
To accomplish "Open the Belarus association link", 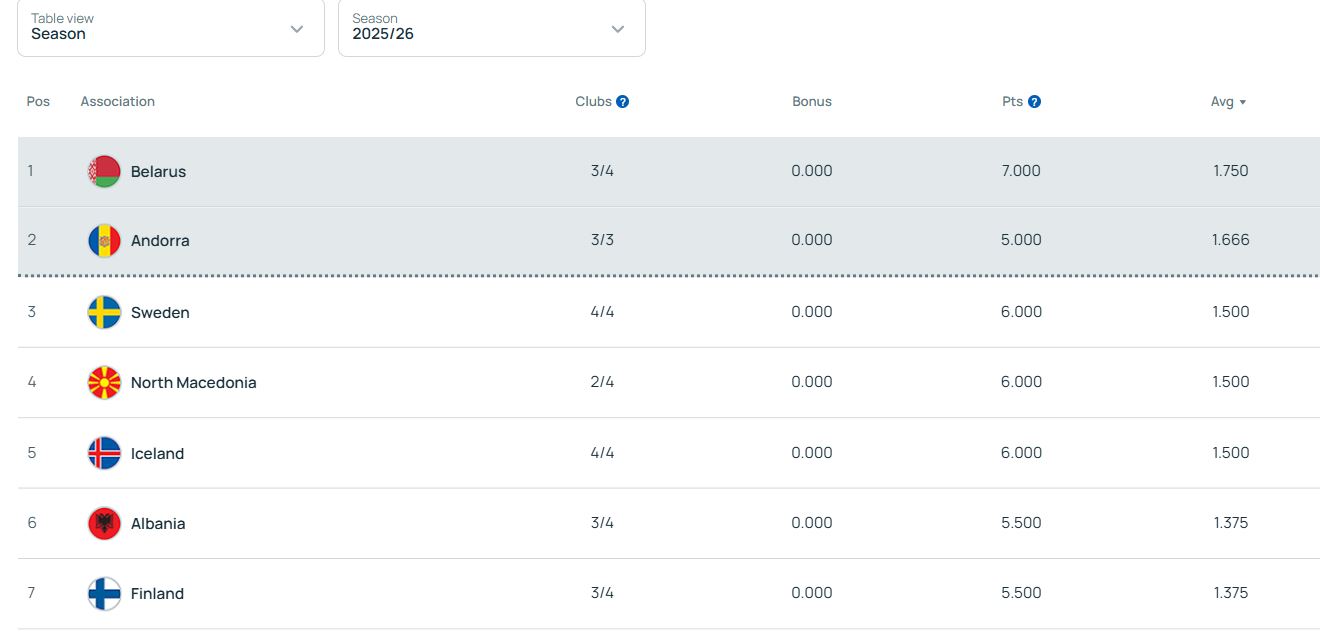I will [x=158, y=172].
